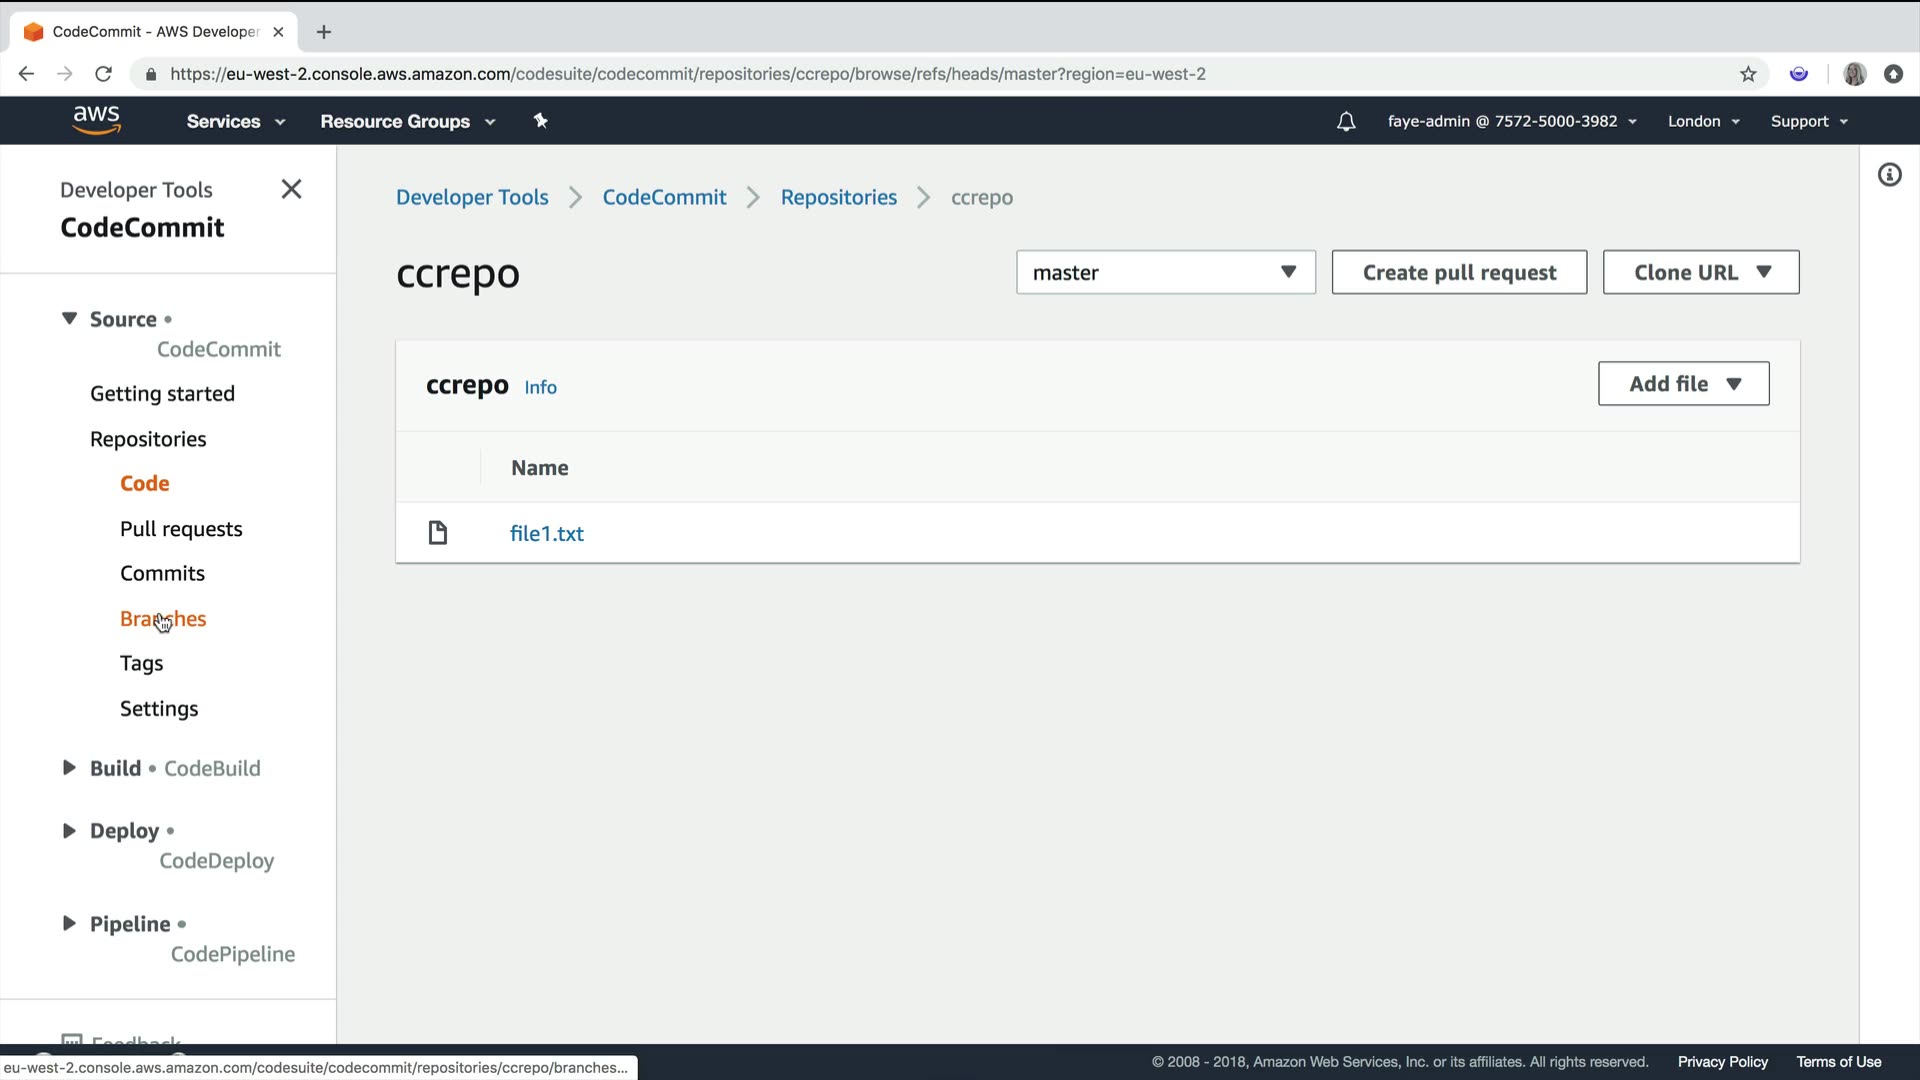Viewport: 1920px width, 1080px height.
Task: Click Create pull request button
Action: click(x=1458, y=272)
